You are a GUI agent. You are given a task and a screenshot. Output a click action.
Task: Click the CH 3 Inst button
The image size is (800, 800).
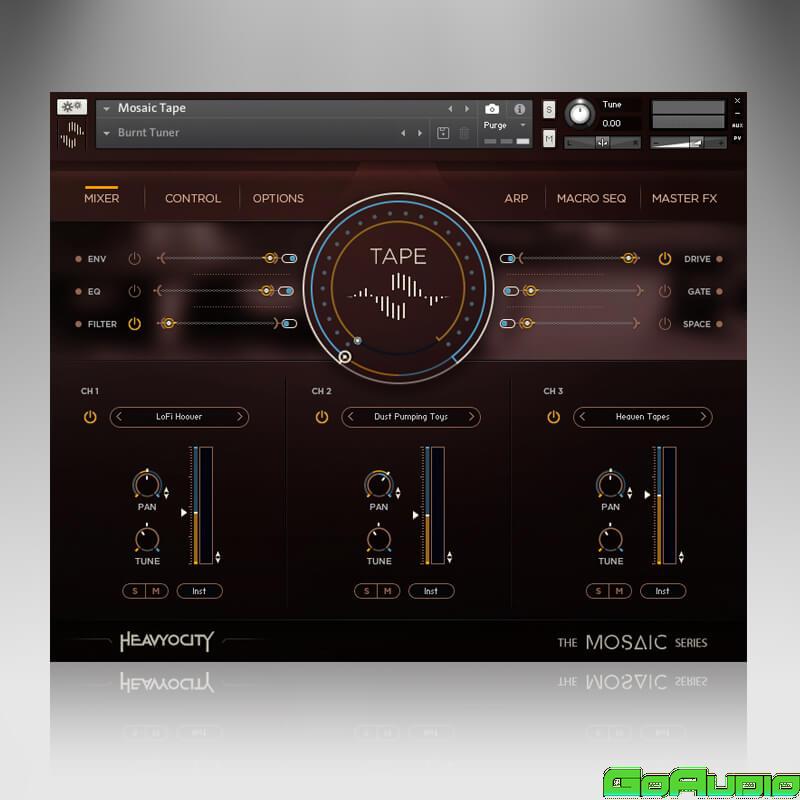click(663, 591)
